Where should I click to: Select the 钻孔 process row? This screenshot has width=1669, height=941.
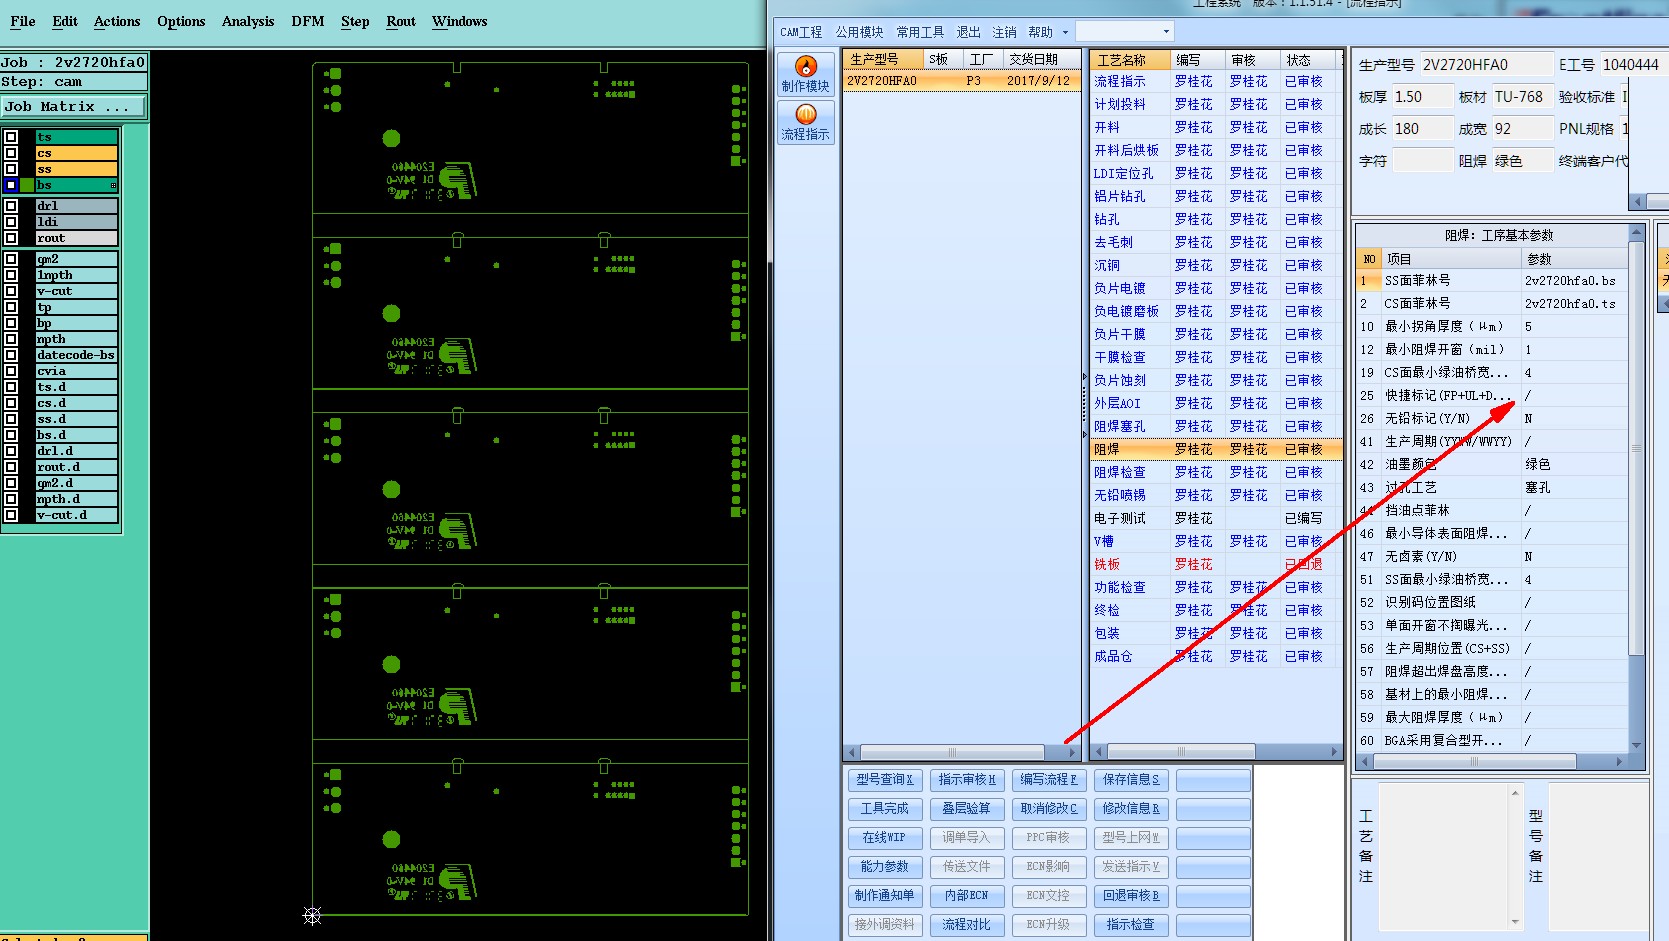pos(1214,220)
